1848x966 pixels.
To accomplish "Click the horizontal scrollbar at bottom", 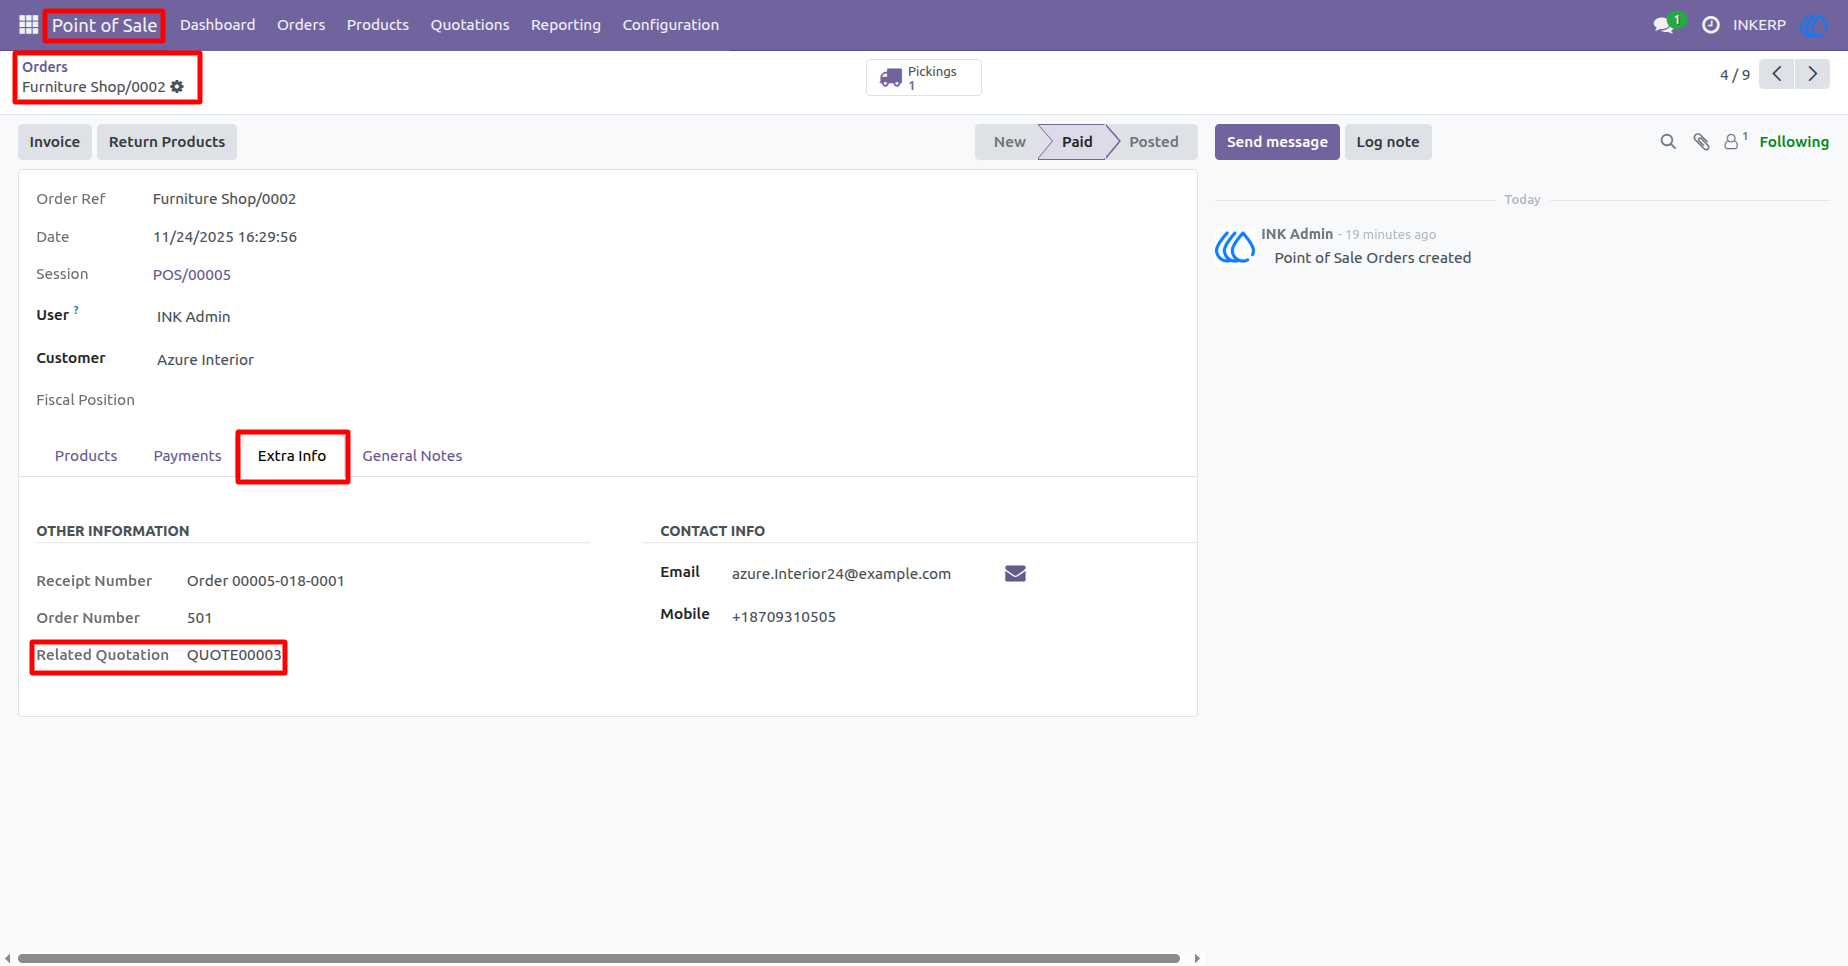I will click(599, 958).
